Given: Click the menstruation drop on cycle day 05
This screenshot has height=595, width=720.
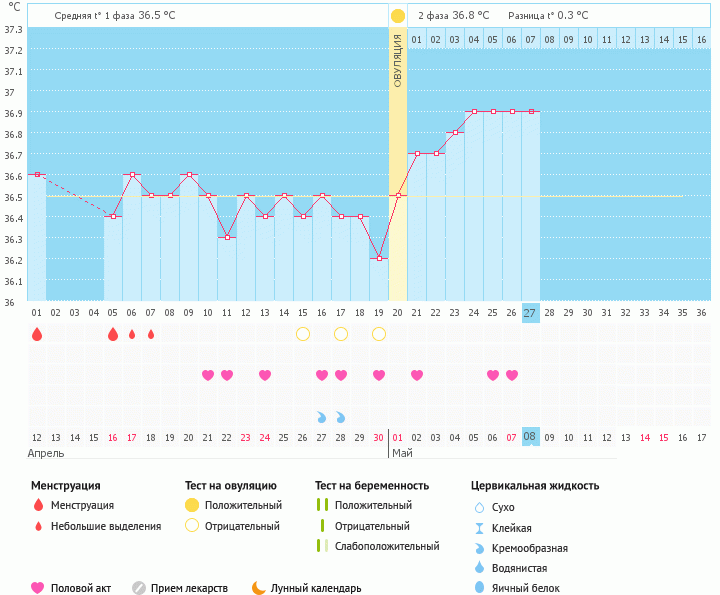Looking at the screenshot, I should tap(113, 334).
